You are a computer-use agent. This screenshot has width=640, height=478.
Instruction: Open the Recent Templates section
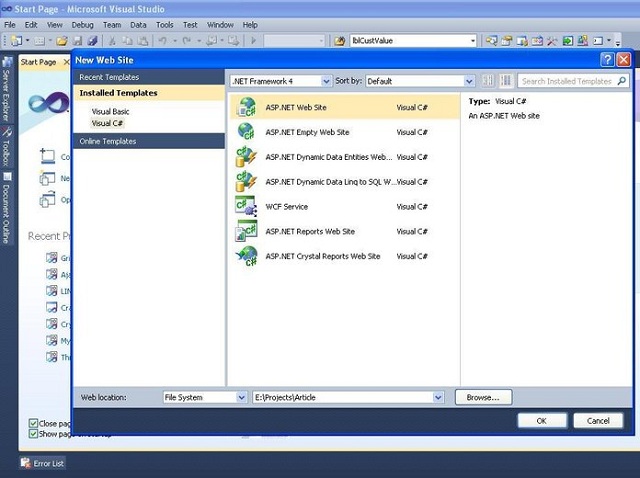[x=149, y=77]
